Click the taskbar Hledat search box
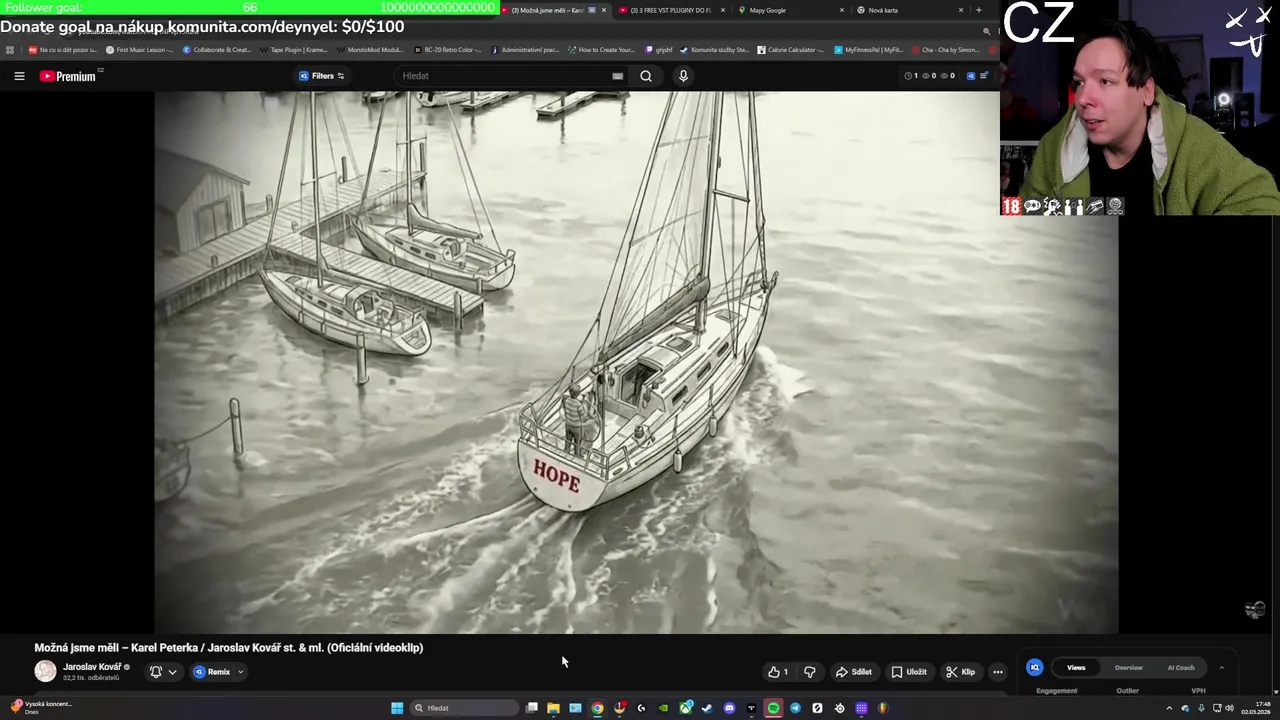Viewport: 1280px width, 720px height. 465,708
